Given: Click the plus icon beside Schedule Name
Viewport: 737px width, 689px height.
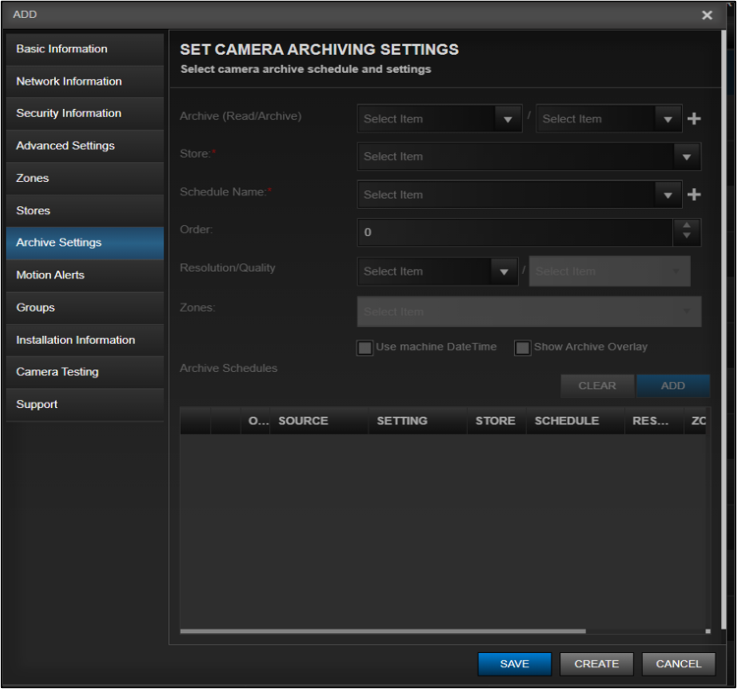Looking at the screenshot, I should (x=694, y=194).
